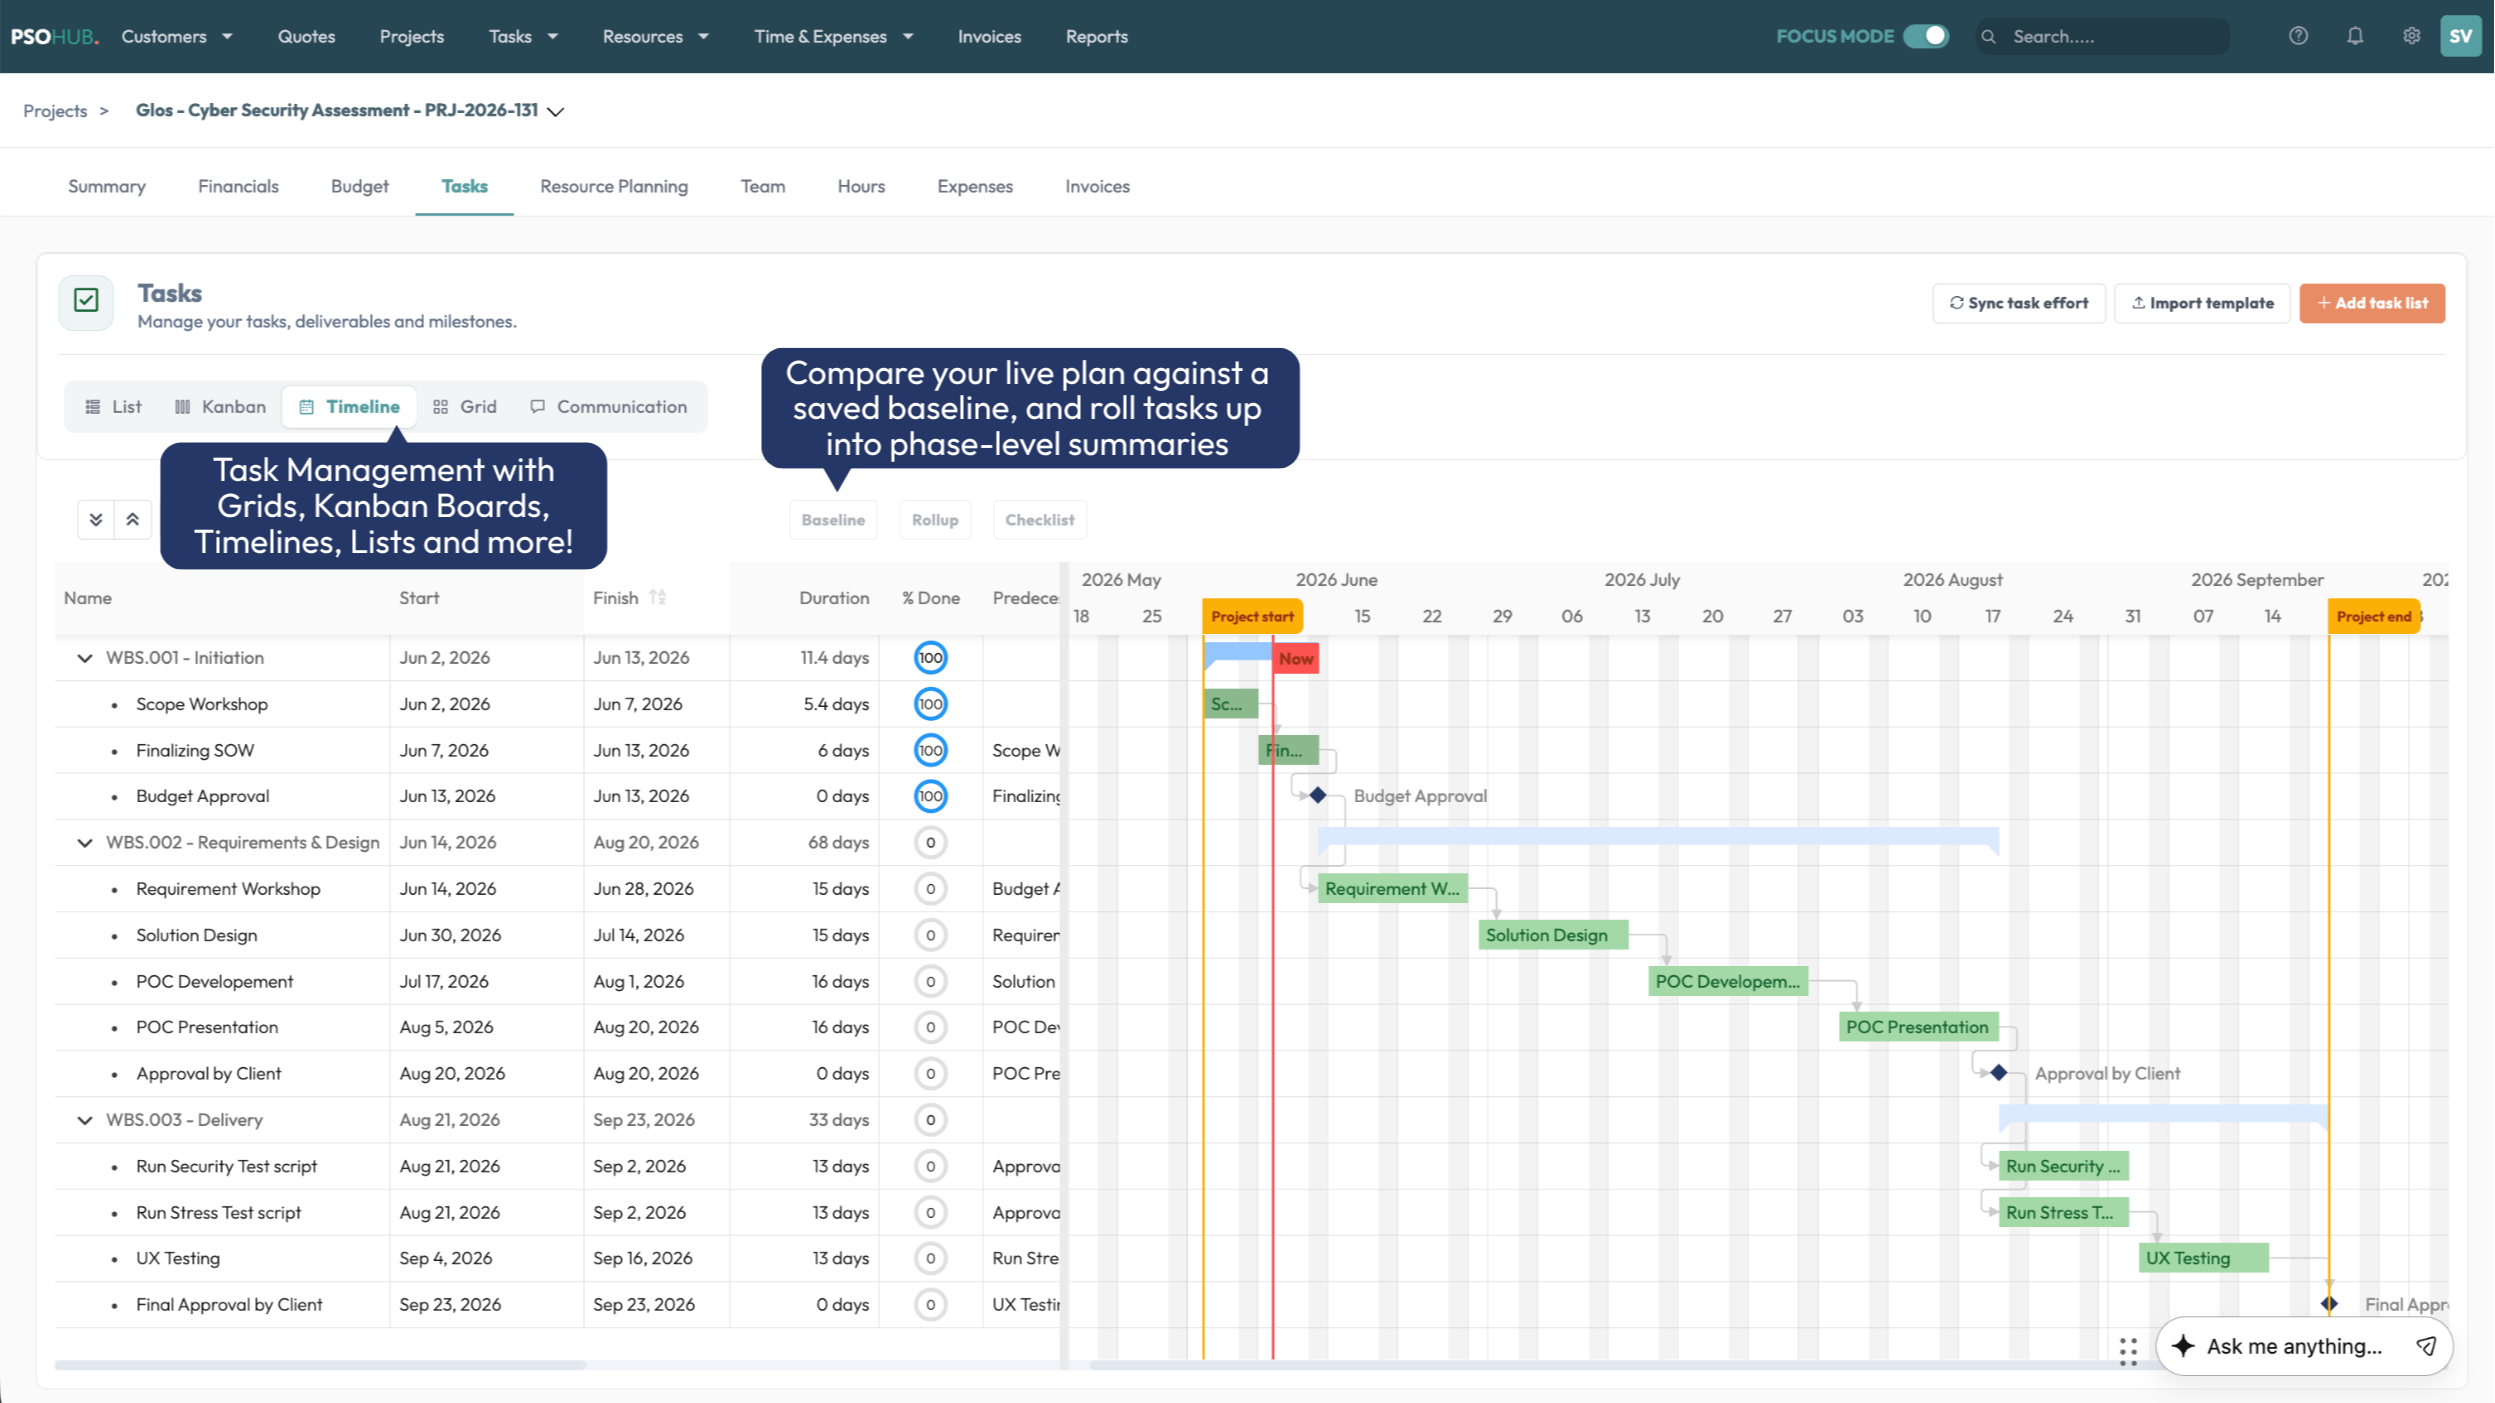Open the Customers dropdown menu
This screenshot has height=1403, width=2495.
[176, 36]
